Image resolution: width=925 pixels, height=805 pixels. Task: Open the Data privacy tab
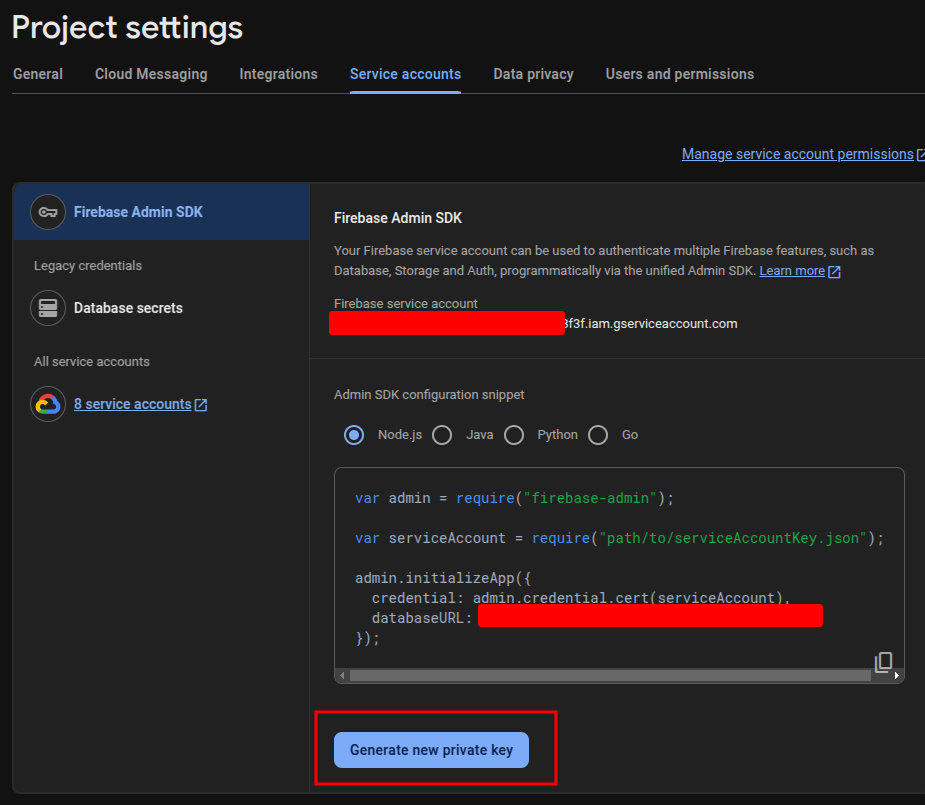pos(533,74)
